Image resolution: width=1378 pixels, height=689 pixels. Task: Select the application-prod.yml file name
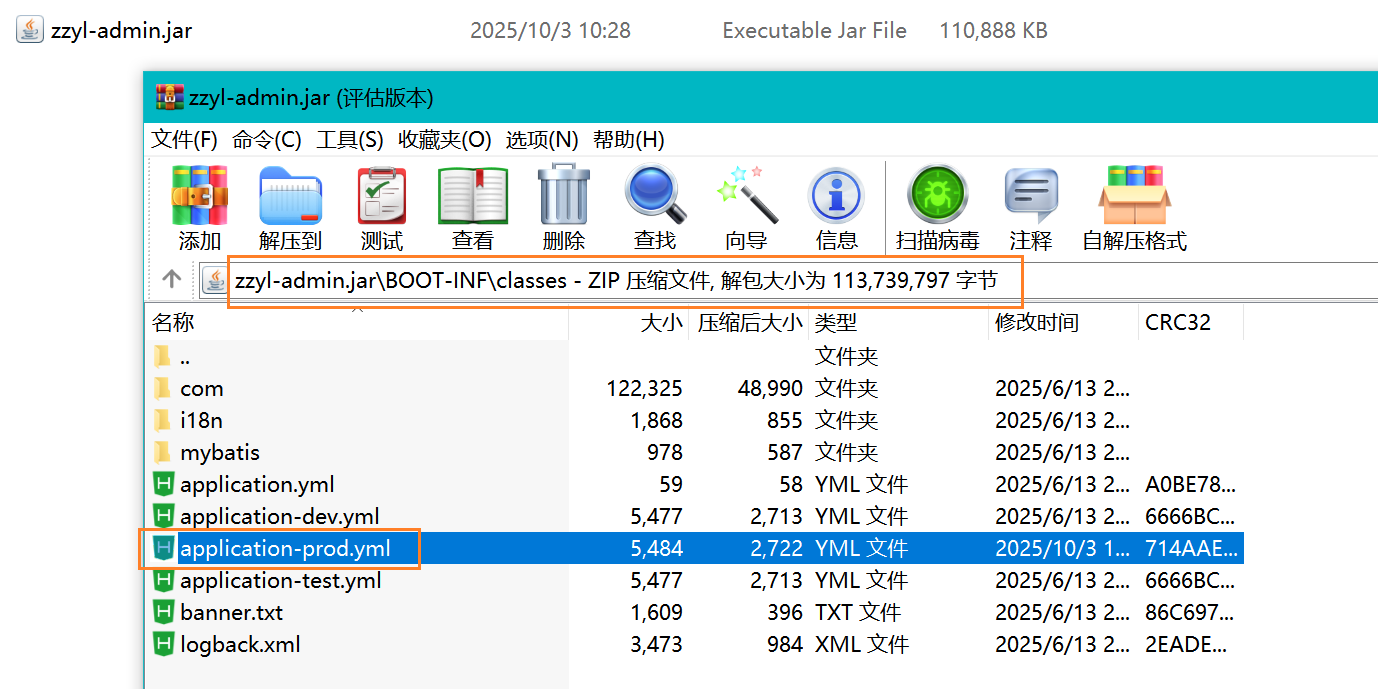click(285, 548)
